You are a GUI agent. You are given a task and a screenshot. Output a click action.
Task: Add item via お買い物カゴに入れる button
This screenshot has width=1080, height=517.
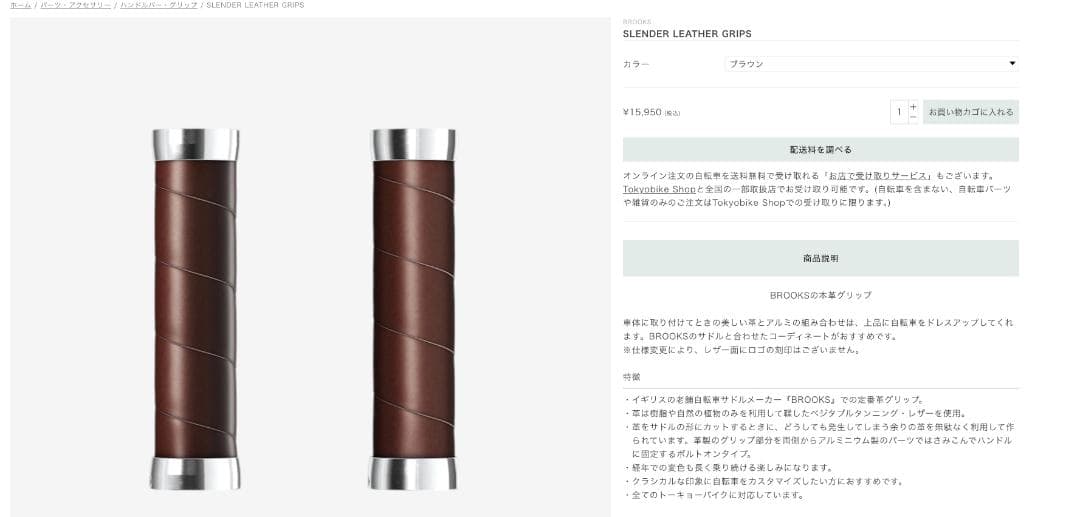tap(970, 112)
